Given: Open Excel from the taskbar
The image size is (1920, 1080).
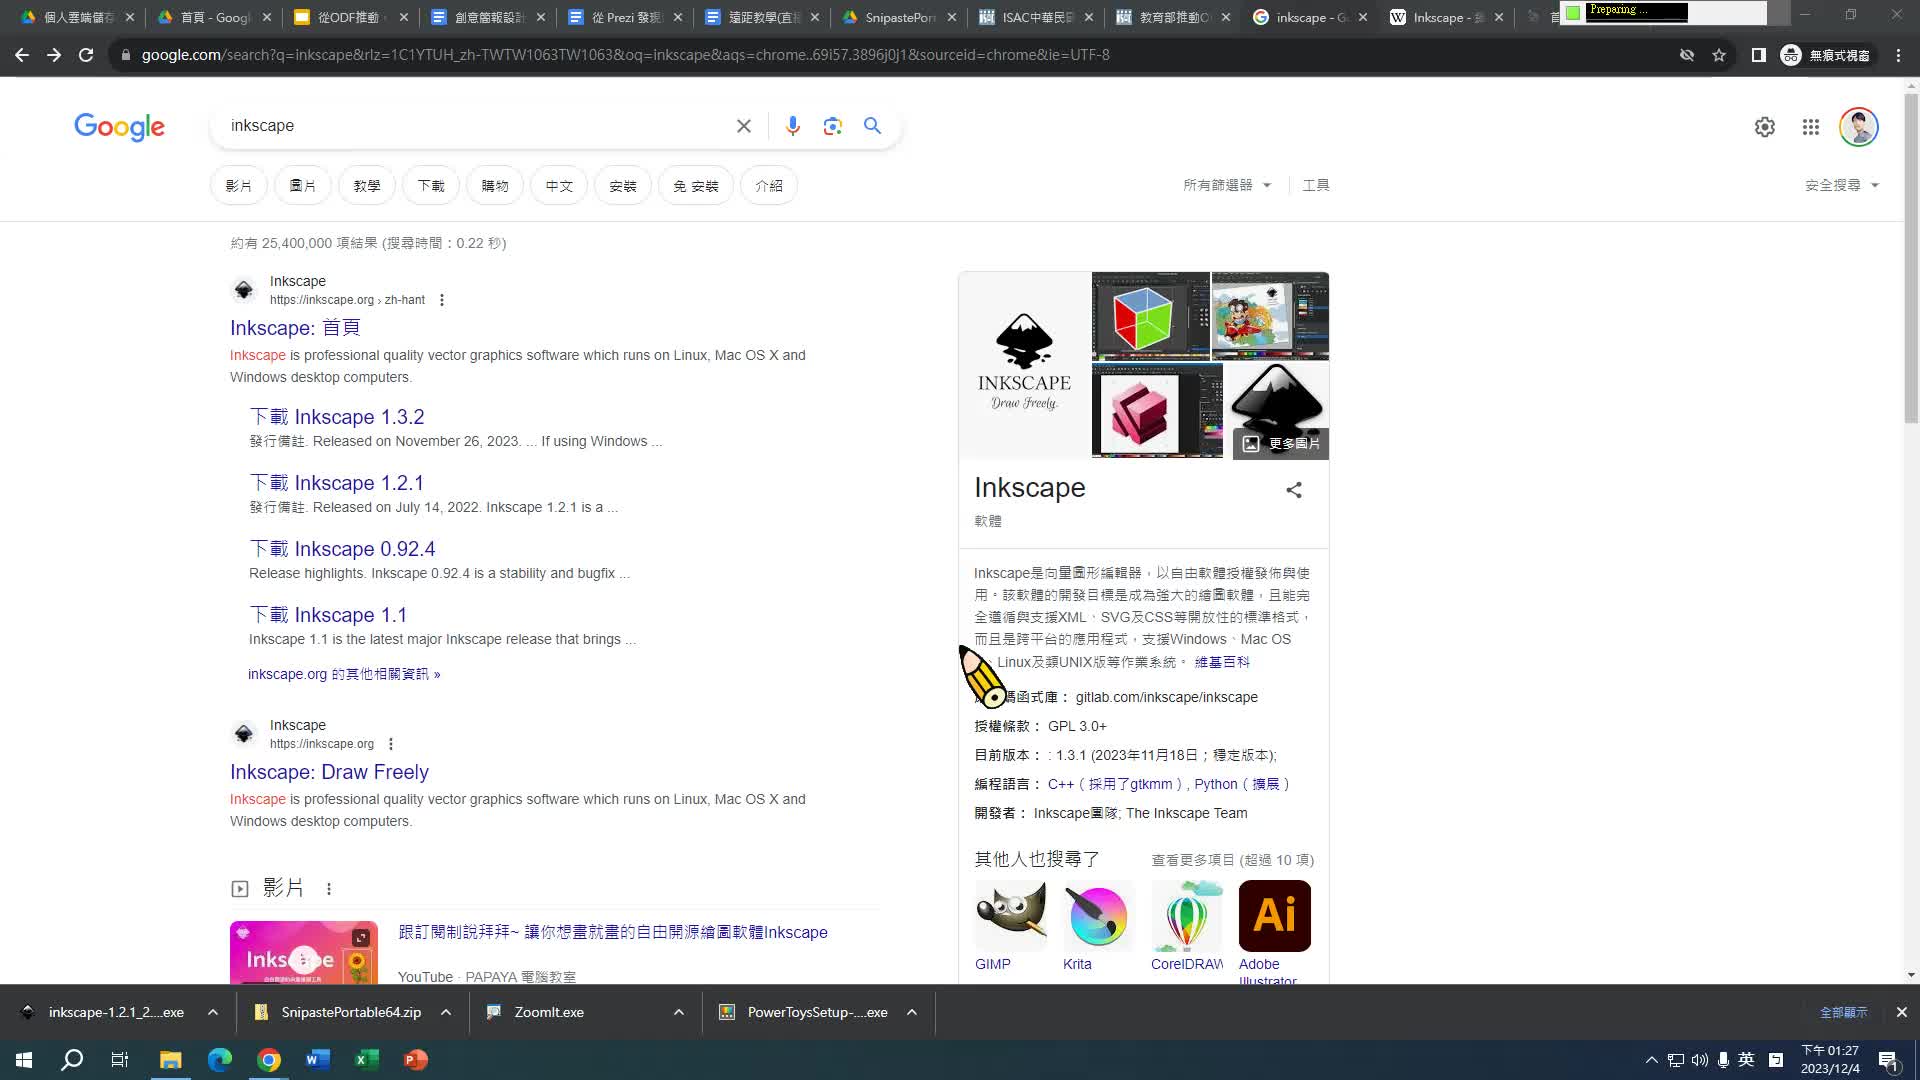Looking at the screenshot, I should [367, 1060].
